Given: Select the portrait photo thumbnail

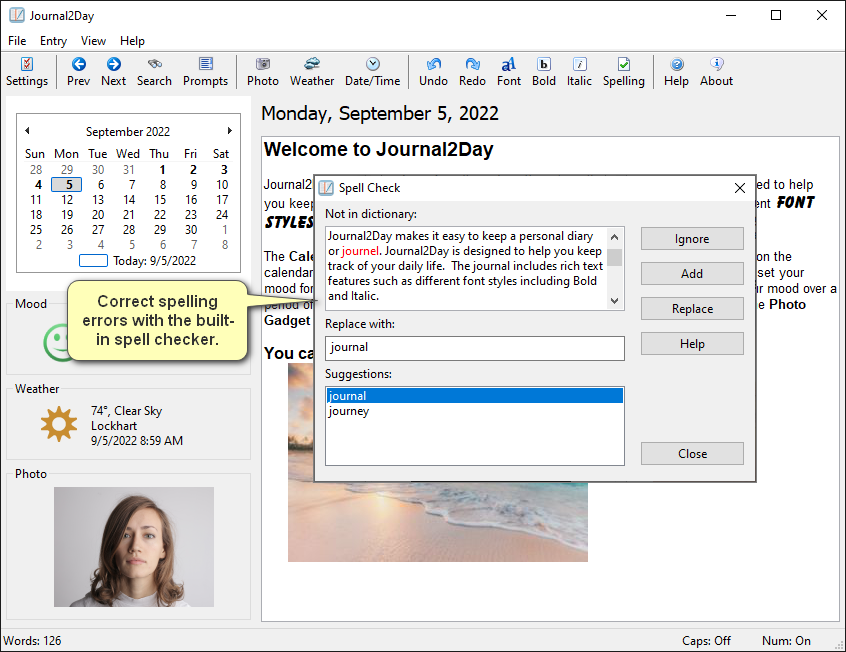Looking at the screenshot, I should tap(134, 547).
